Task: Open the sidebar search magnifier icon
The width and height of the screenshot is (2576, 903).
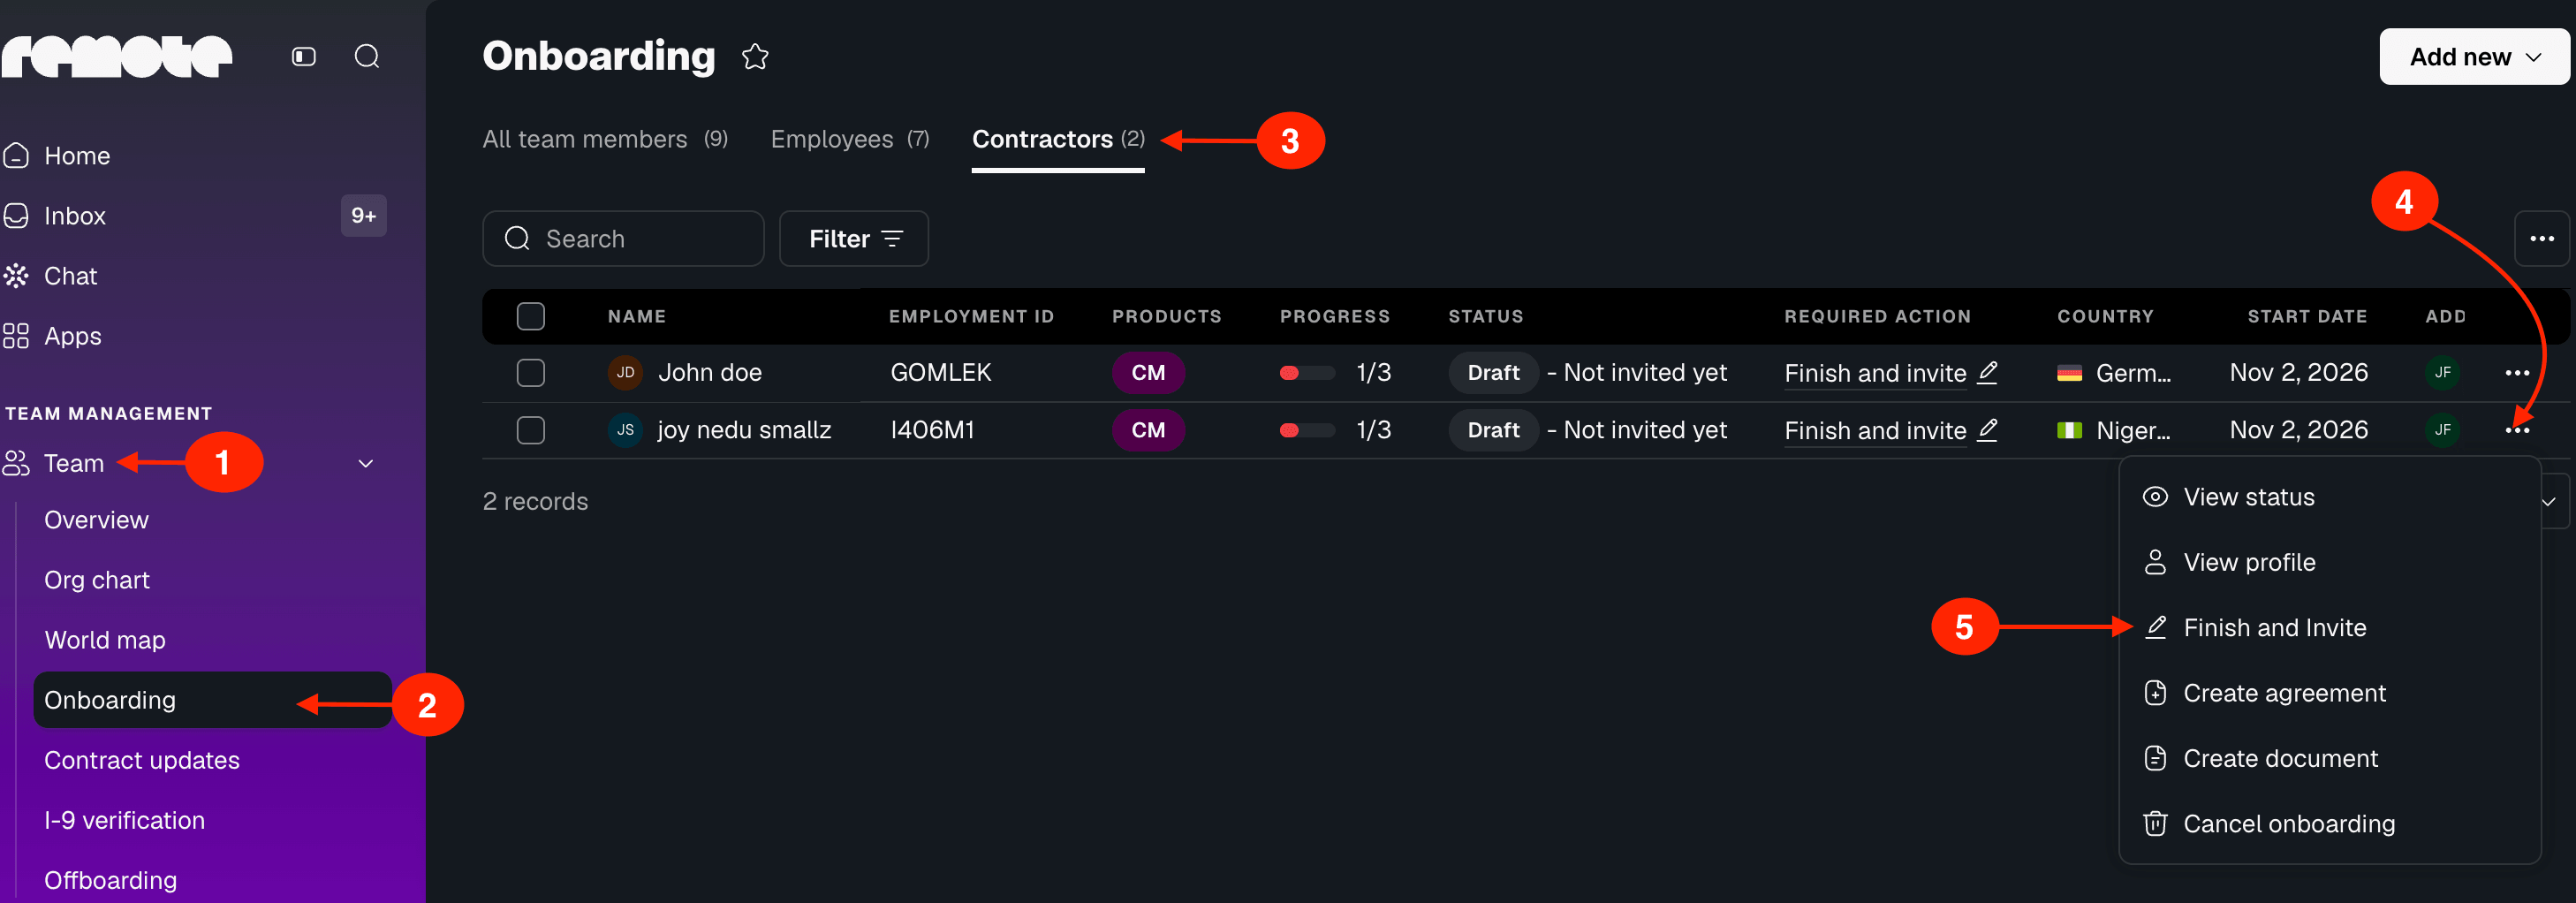Action: point(367,56)
